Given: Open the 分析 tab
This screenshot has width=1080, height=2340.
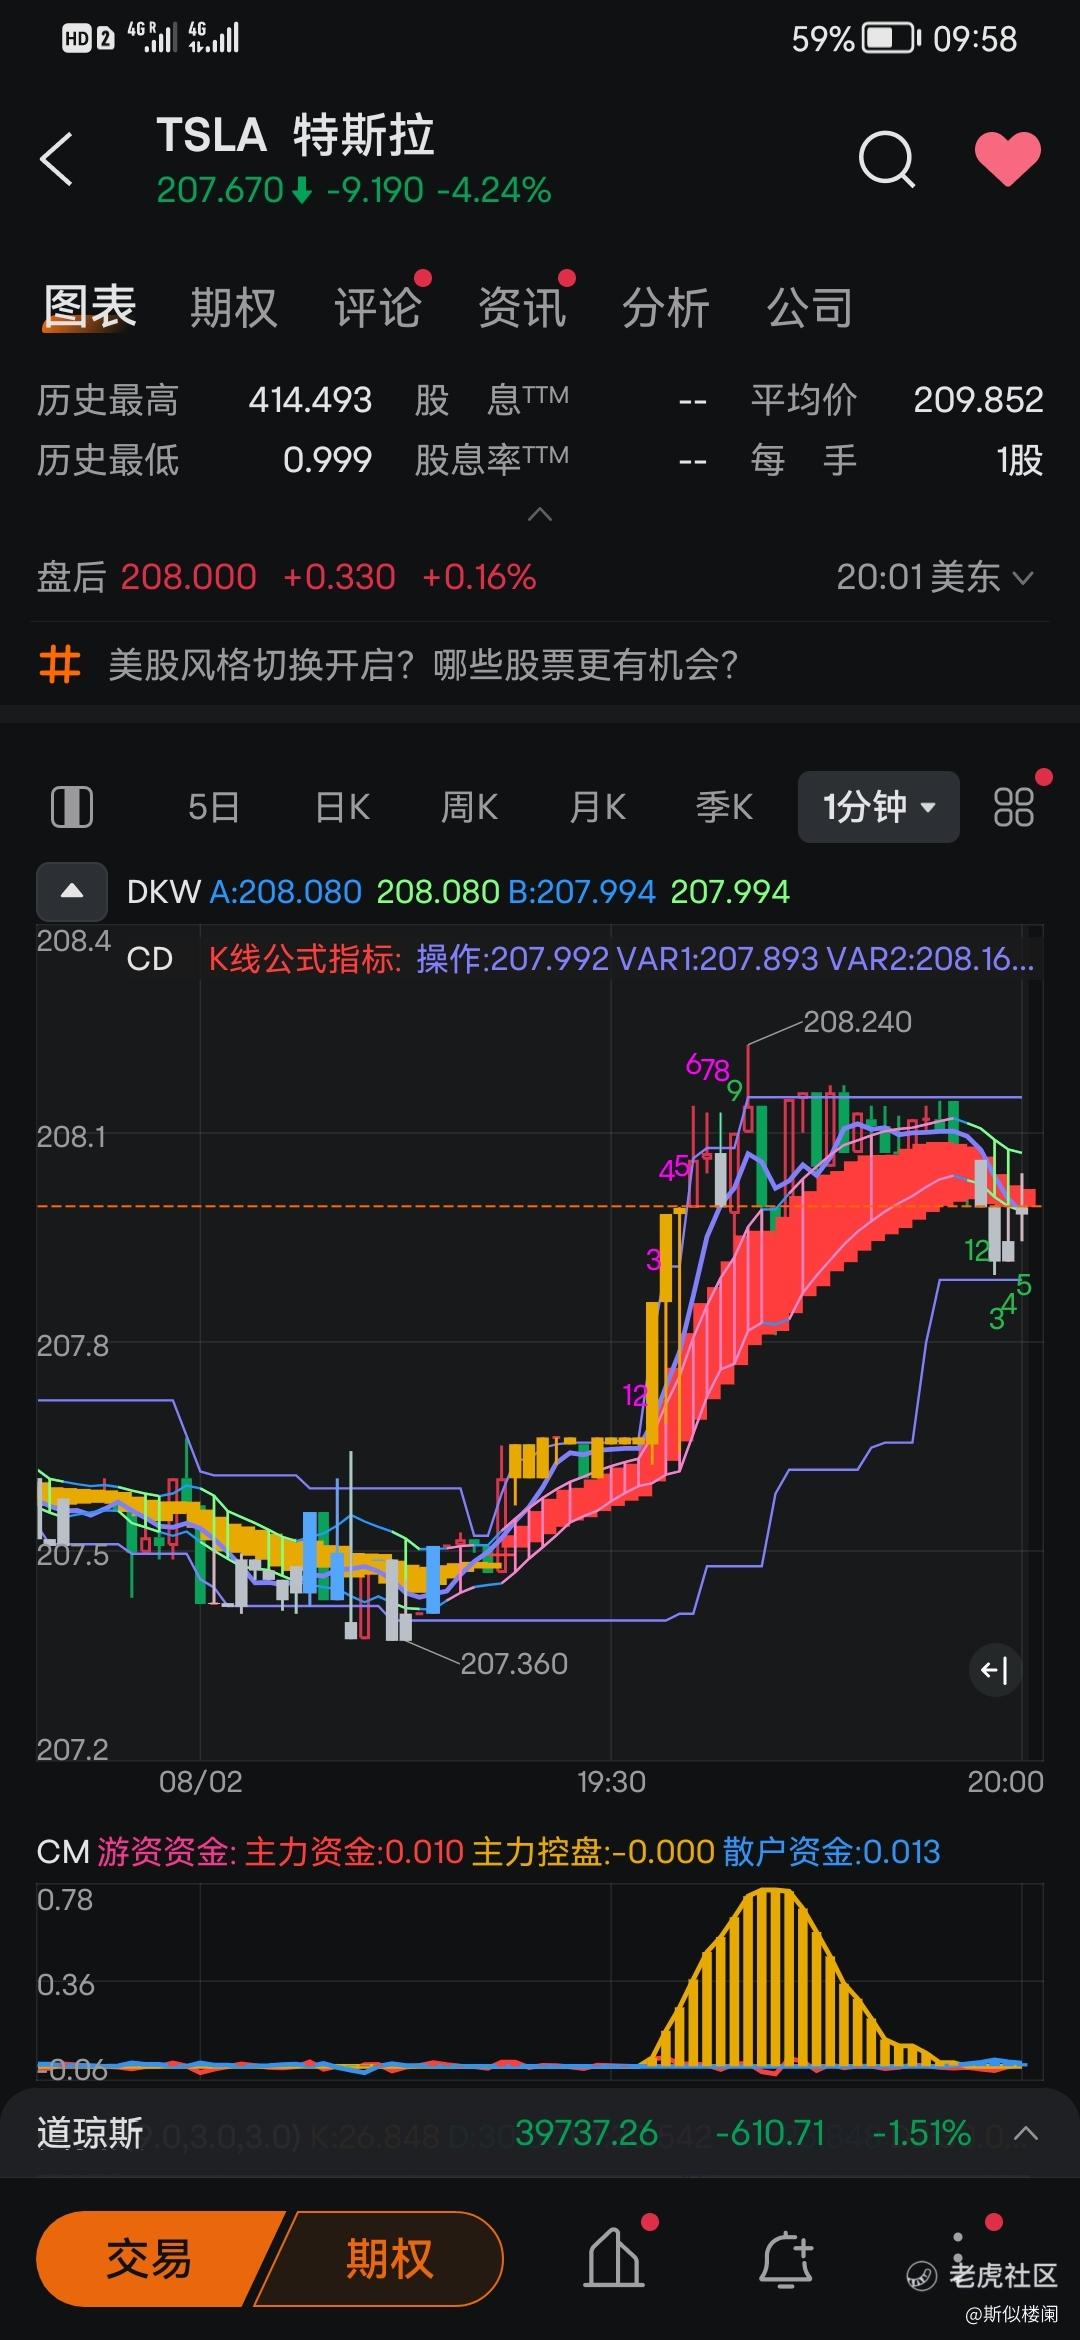Looking at the screenshot, I should (665, 307).
